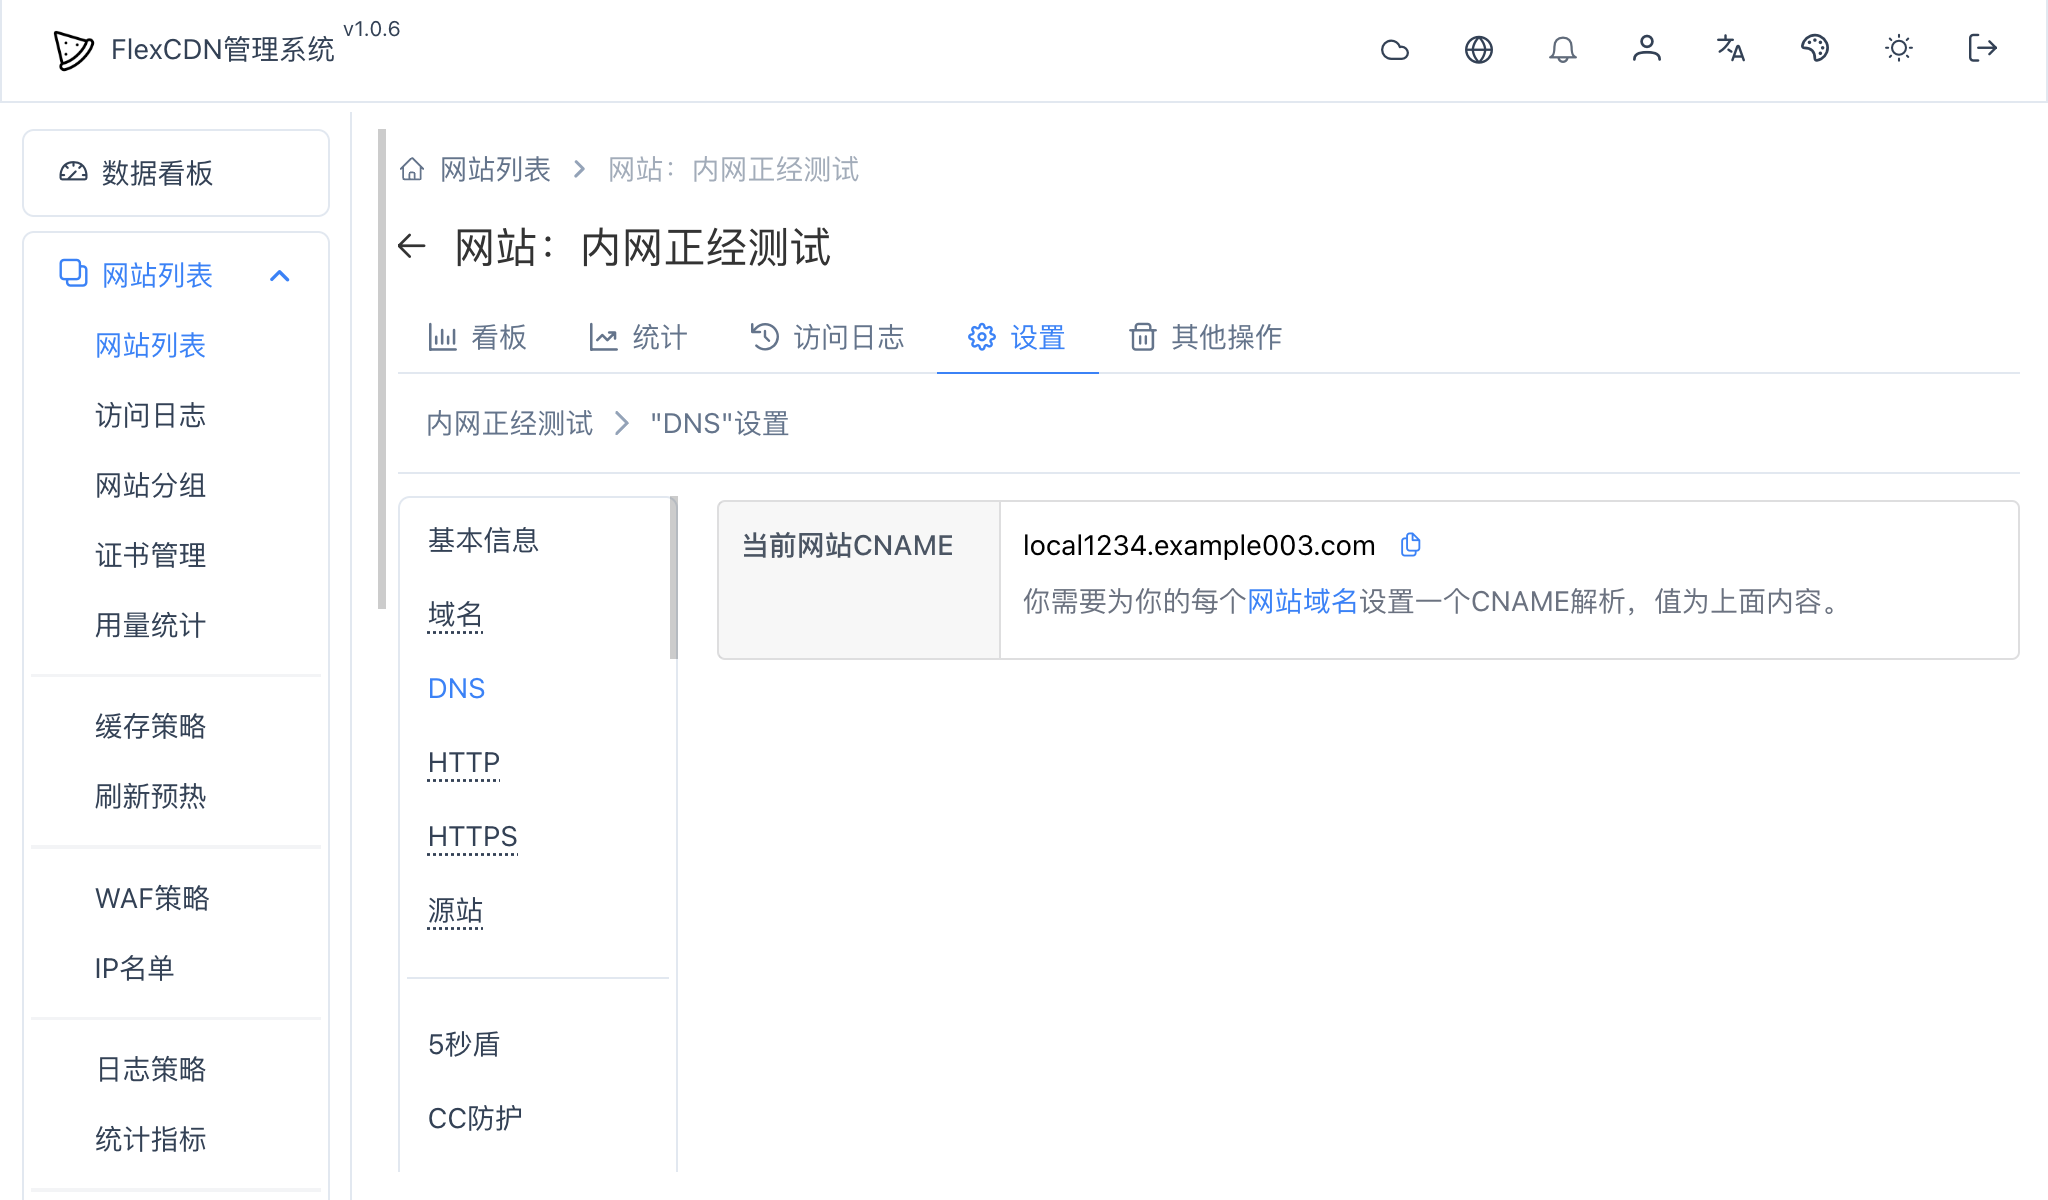This screenshot has width=2048, height=1200.
Task: Open the 网站域名 link in the description
Action: pos(1300,602)
